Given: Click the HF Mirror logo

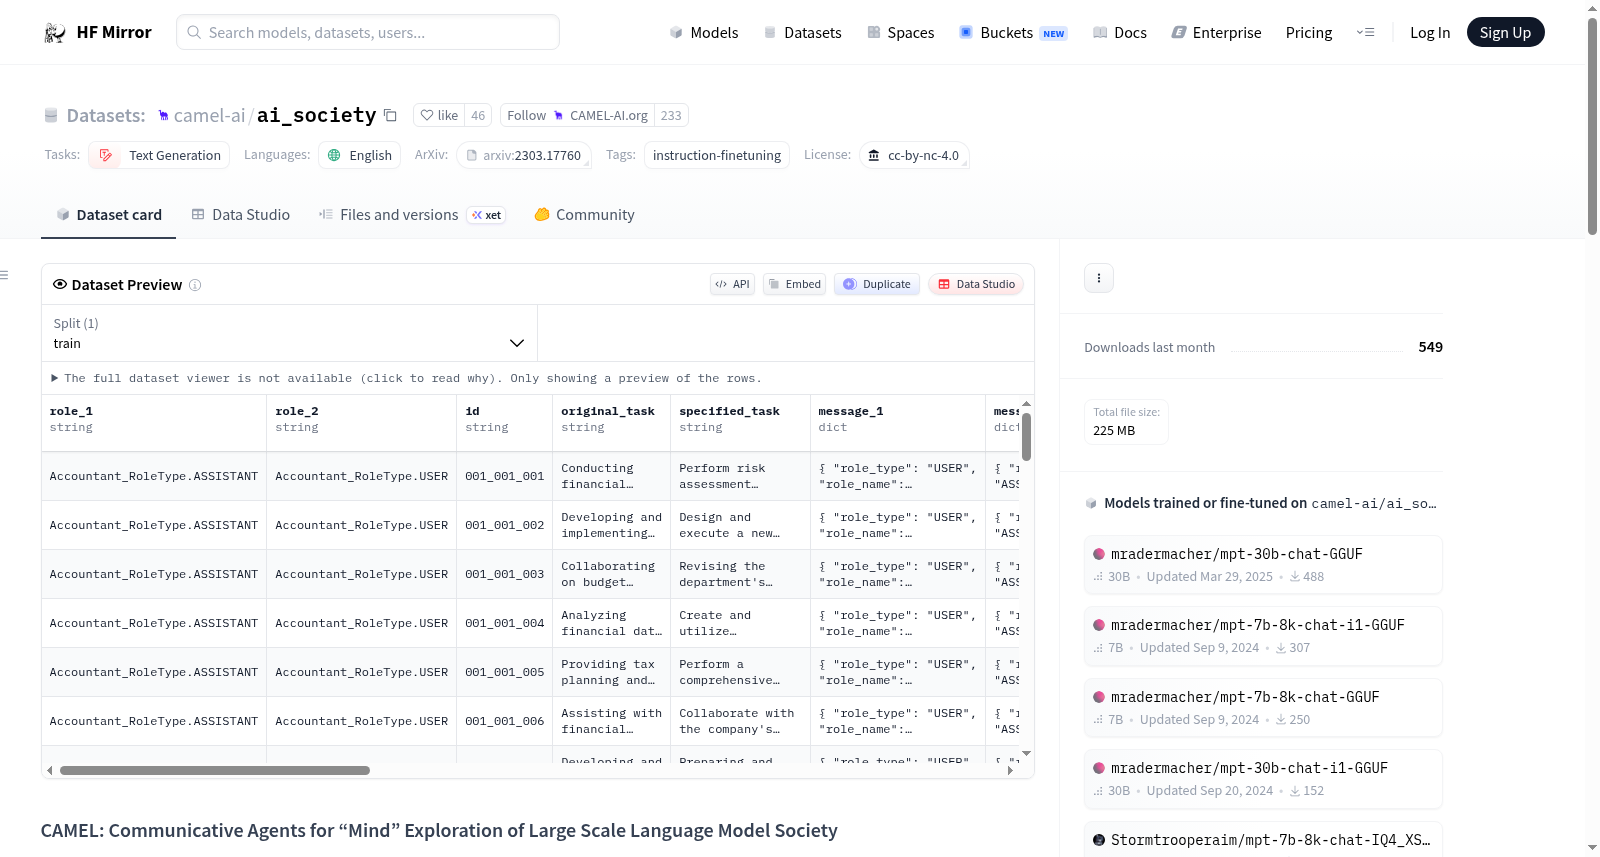Looking at the screenshot, I should click(x=98, y=32).
